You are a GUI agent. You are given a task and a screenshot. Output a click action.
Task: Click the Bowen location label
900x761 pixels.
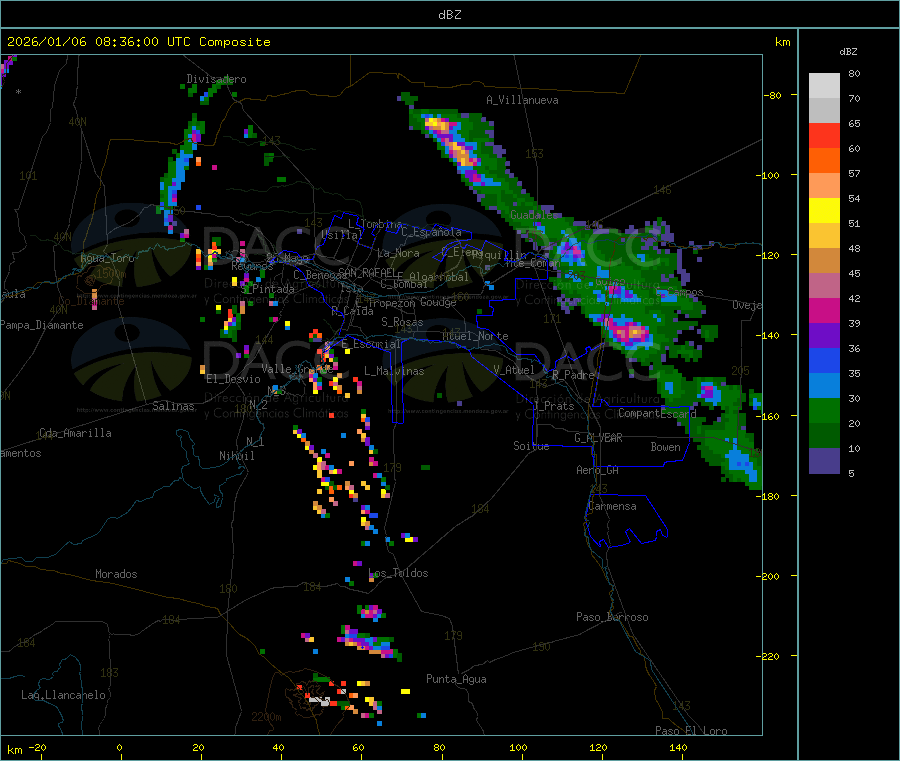click(x=665, y=447)
